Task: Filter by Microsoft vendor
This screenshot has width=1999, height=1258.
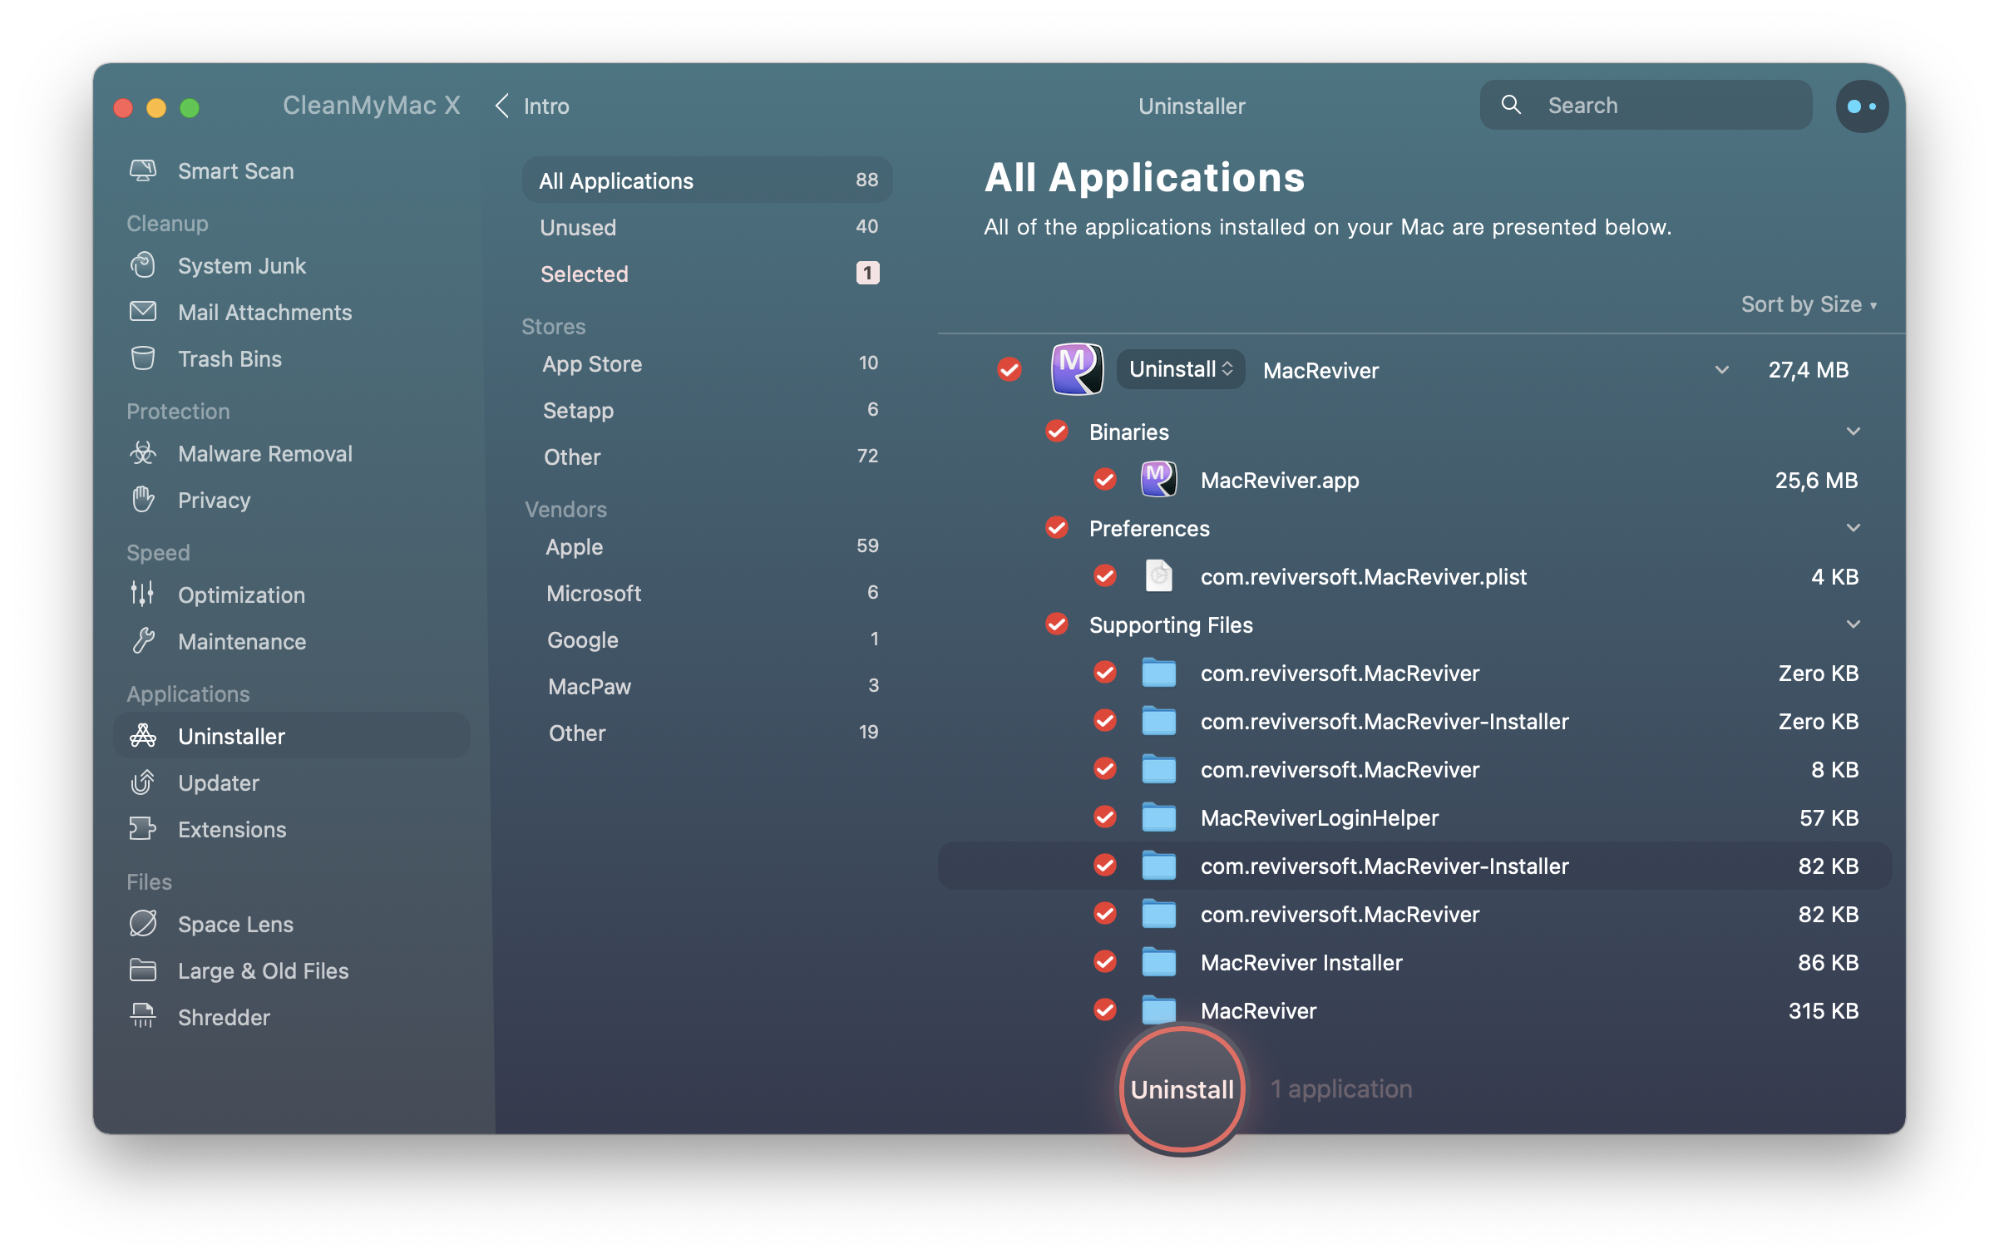Action: 707,593
